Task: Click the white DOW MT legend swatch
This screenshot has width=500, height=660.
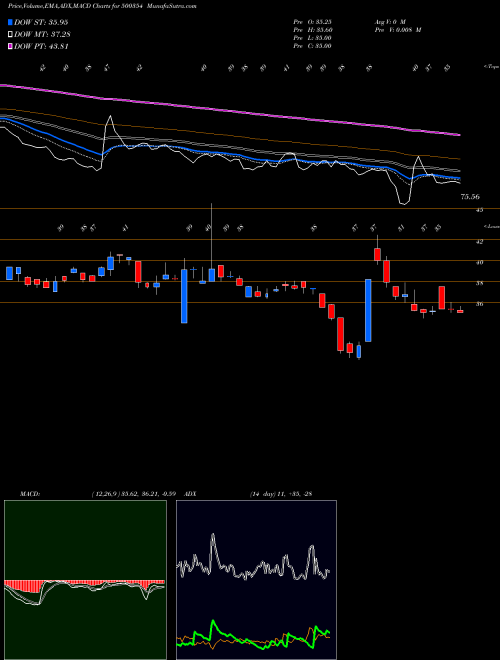Action: coord(10,34)
